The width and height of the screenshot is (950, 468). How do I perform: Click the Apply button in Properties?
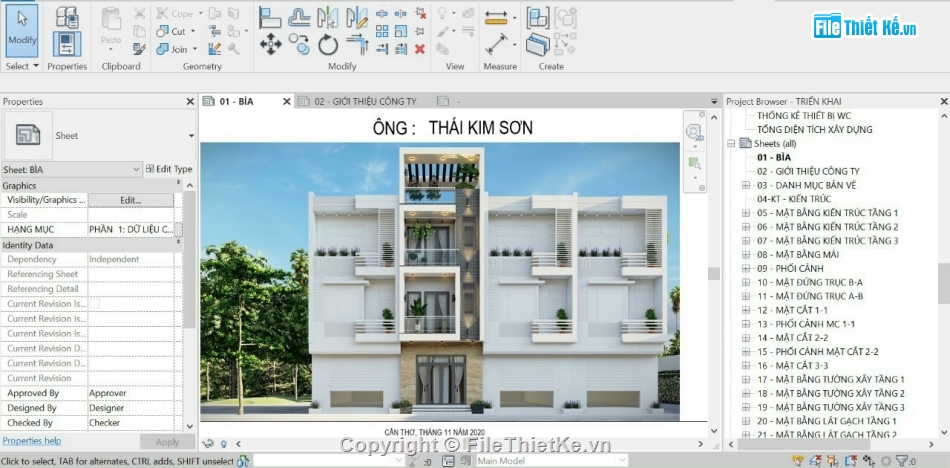[167, 442]
